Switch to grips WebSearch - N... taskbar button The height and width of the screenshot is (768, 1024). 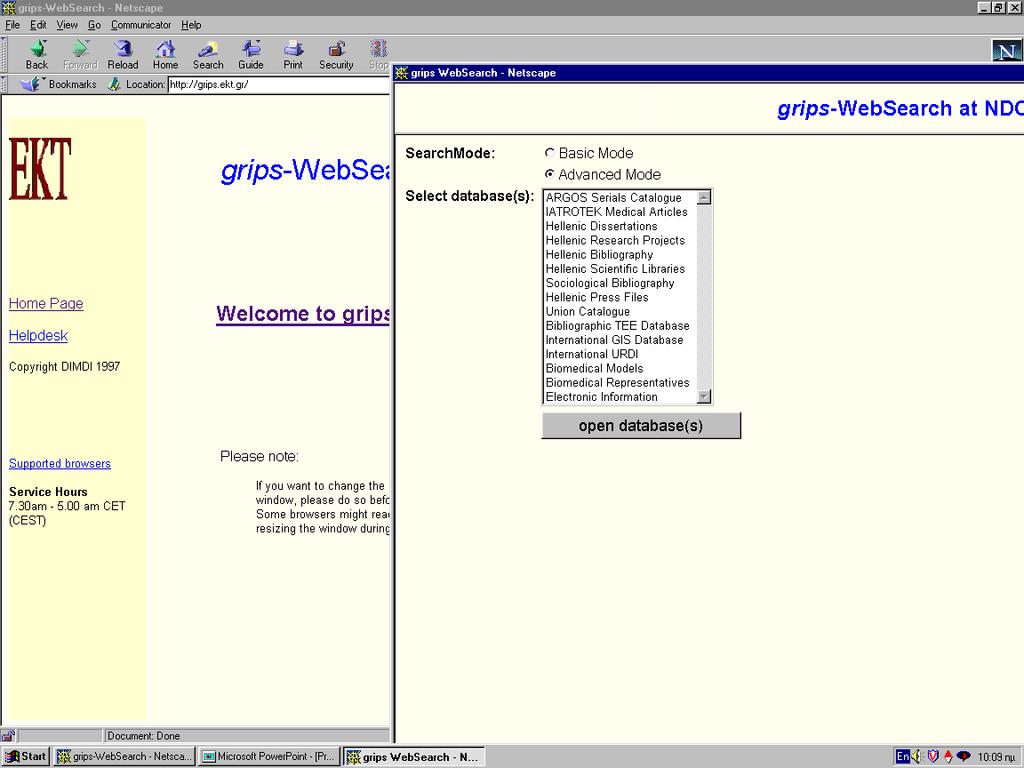click(x=414, y=757)
